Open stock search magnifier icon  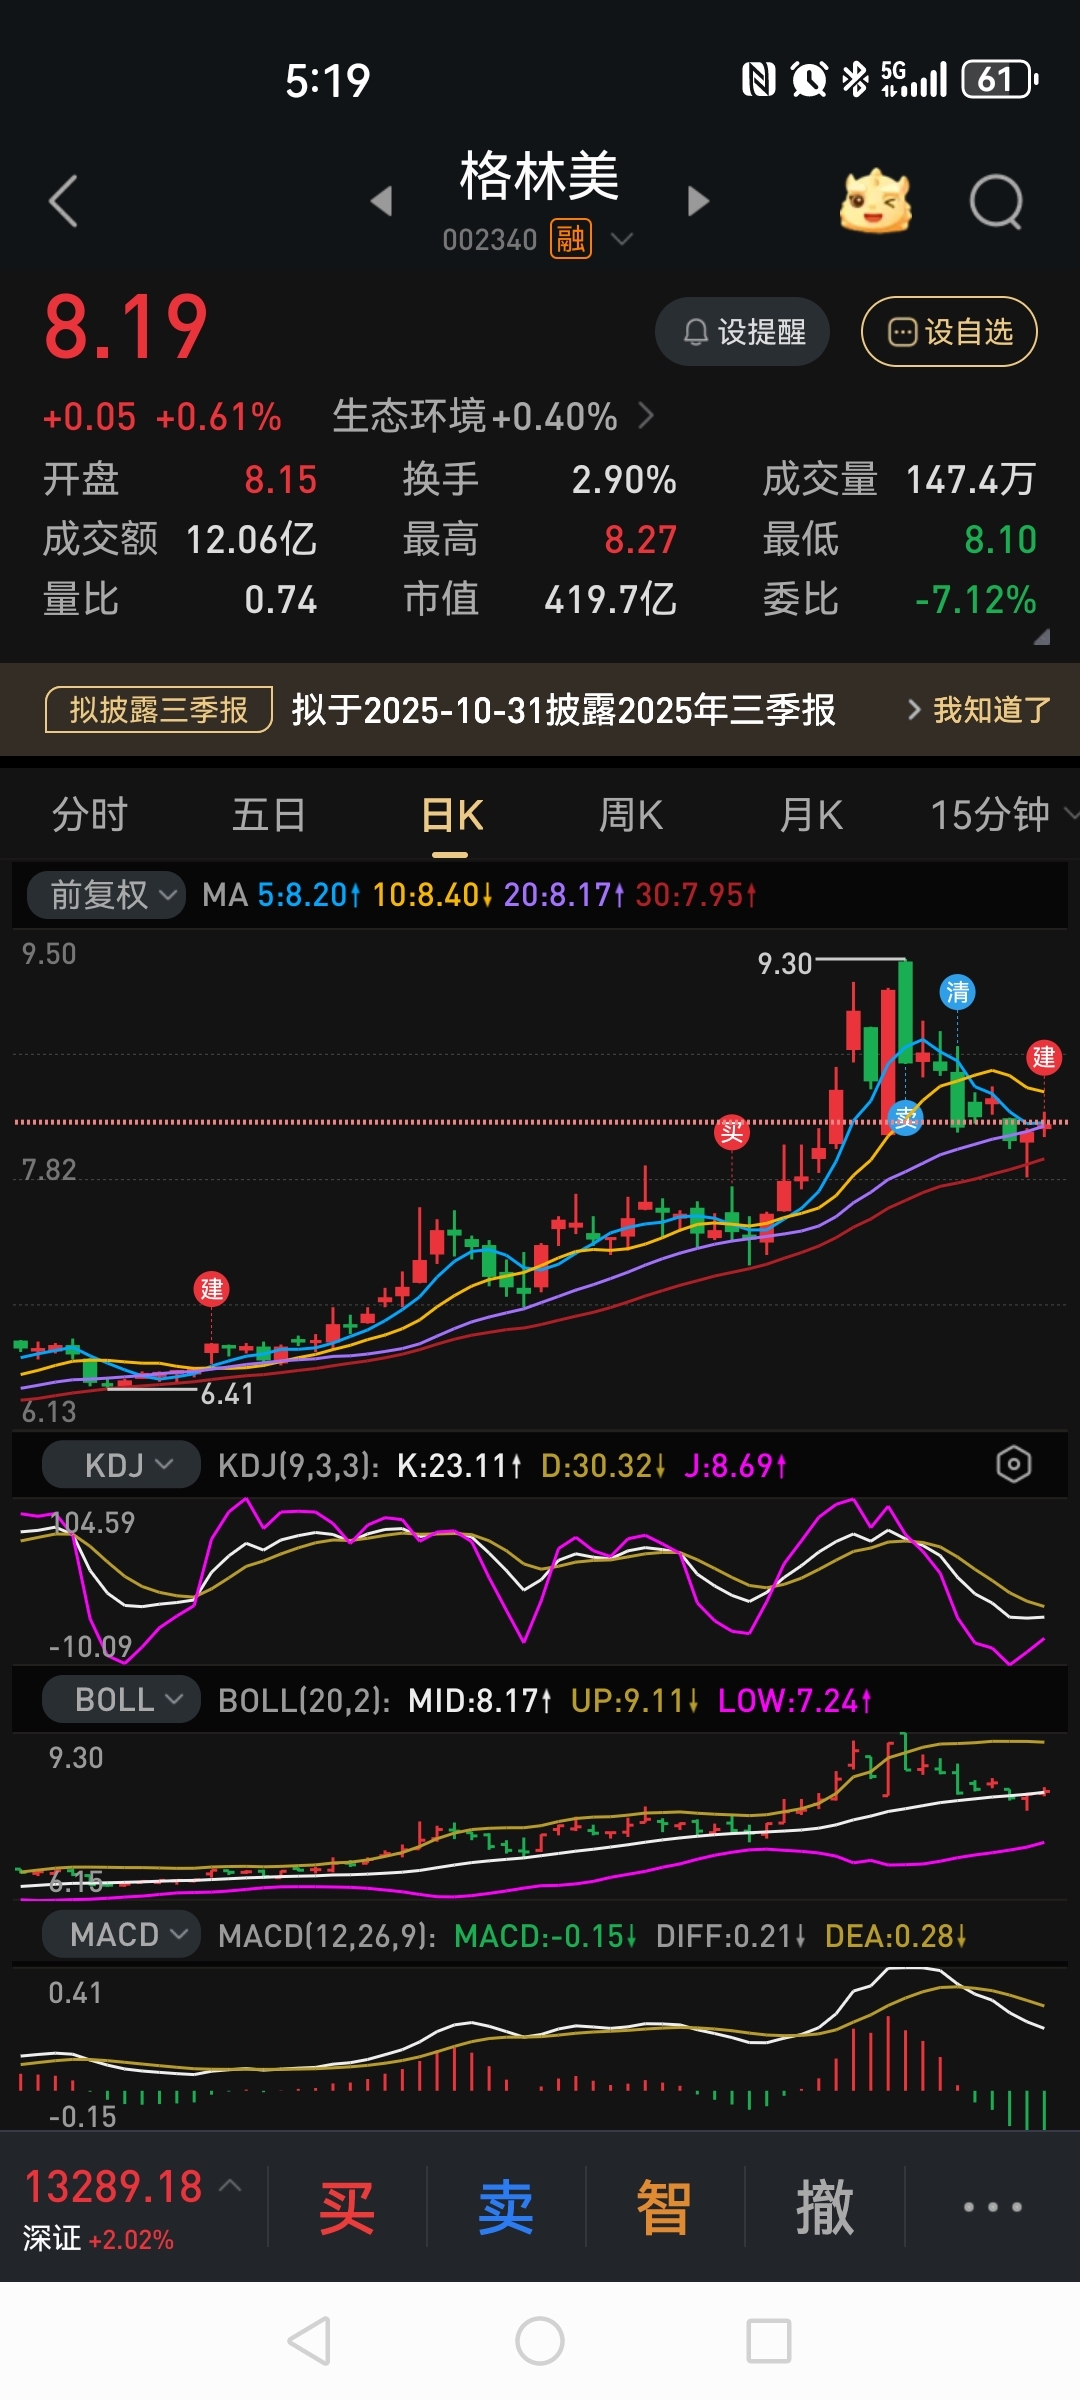(997, 202)
